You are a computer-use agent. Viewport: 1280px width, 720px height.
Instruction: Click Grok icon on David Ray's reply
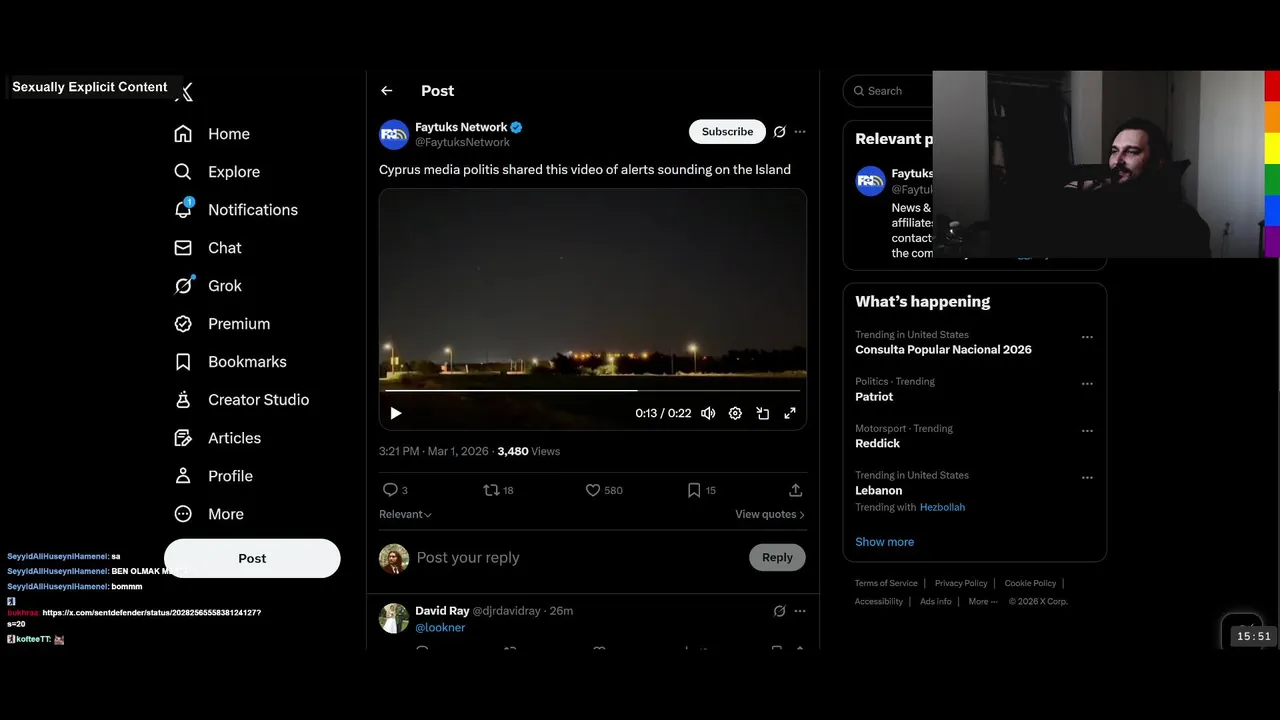[x=780, y=611]
